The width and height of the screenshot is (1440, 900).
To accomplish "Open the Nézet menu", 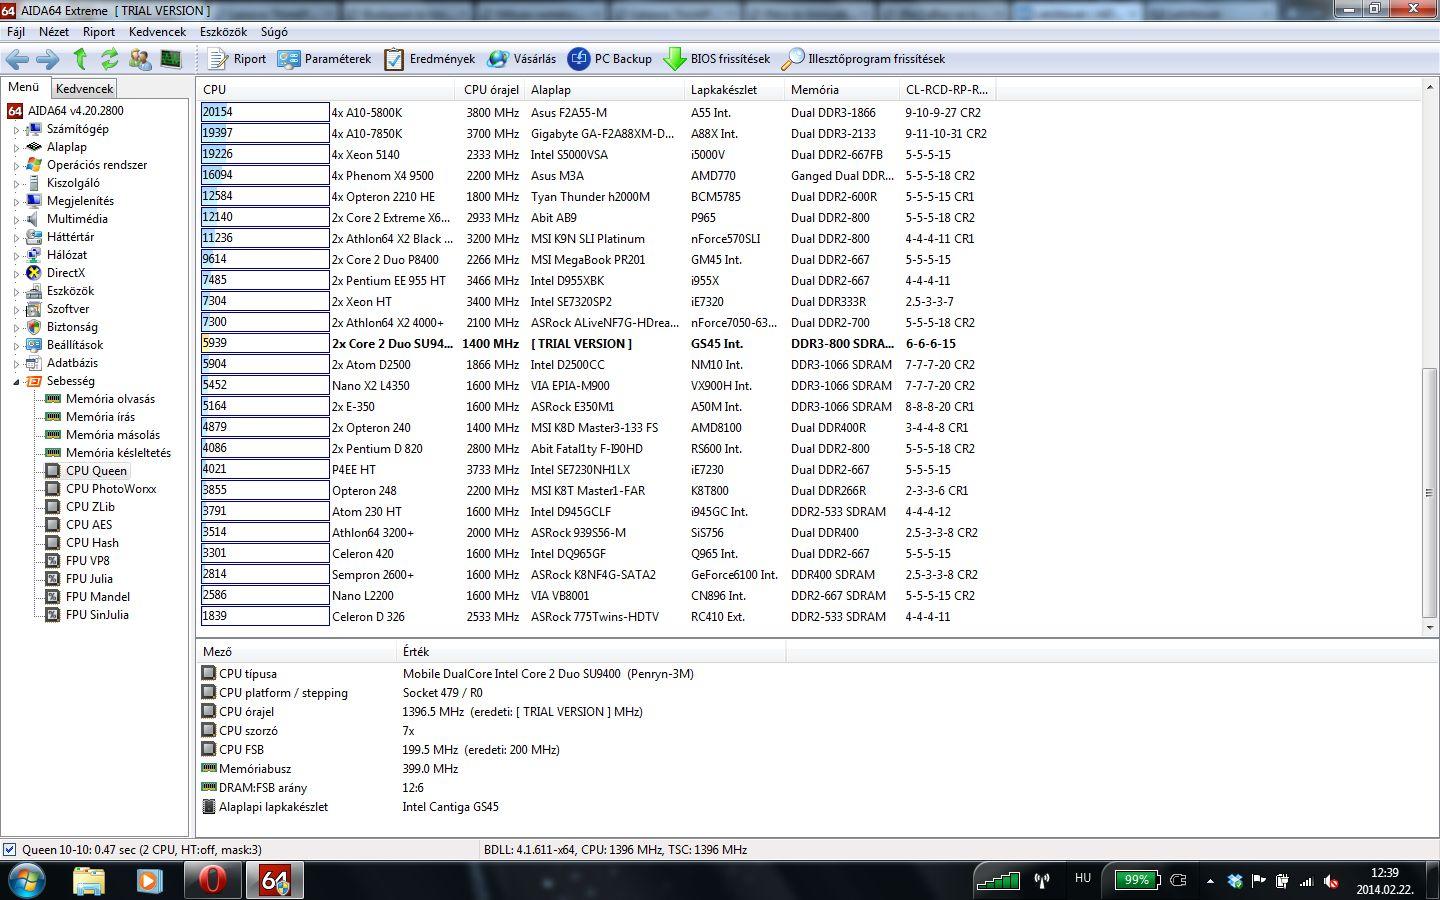I will [x=54, y=32].
